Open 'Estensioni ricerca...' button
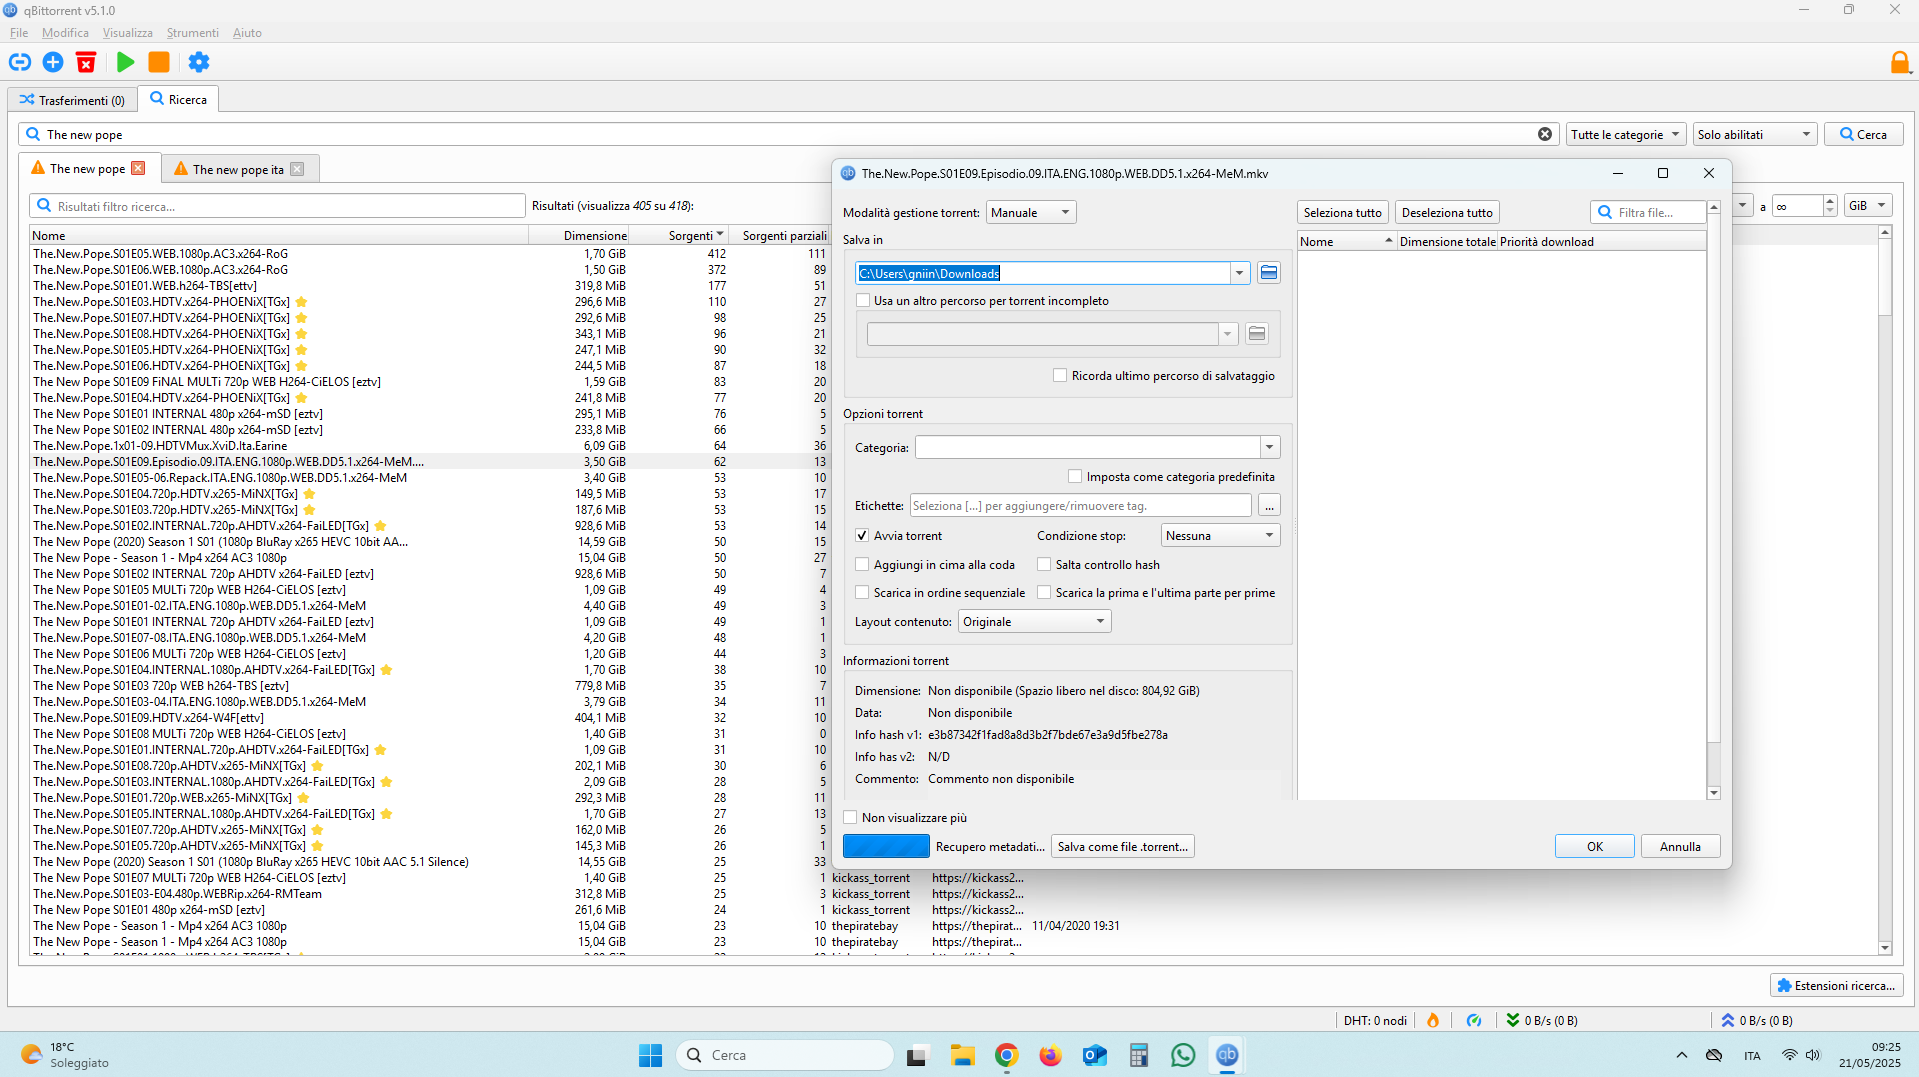1919x1077 pixels. click(x=1836, y=986)
